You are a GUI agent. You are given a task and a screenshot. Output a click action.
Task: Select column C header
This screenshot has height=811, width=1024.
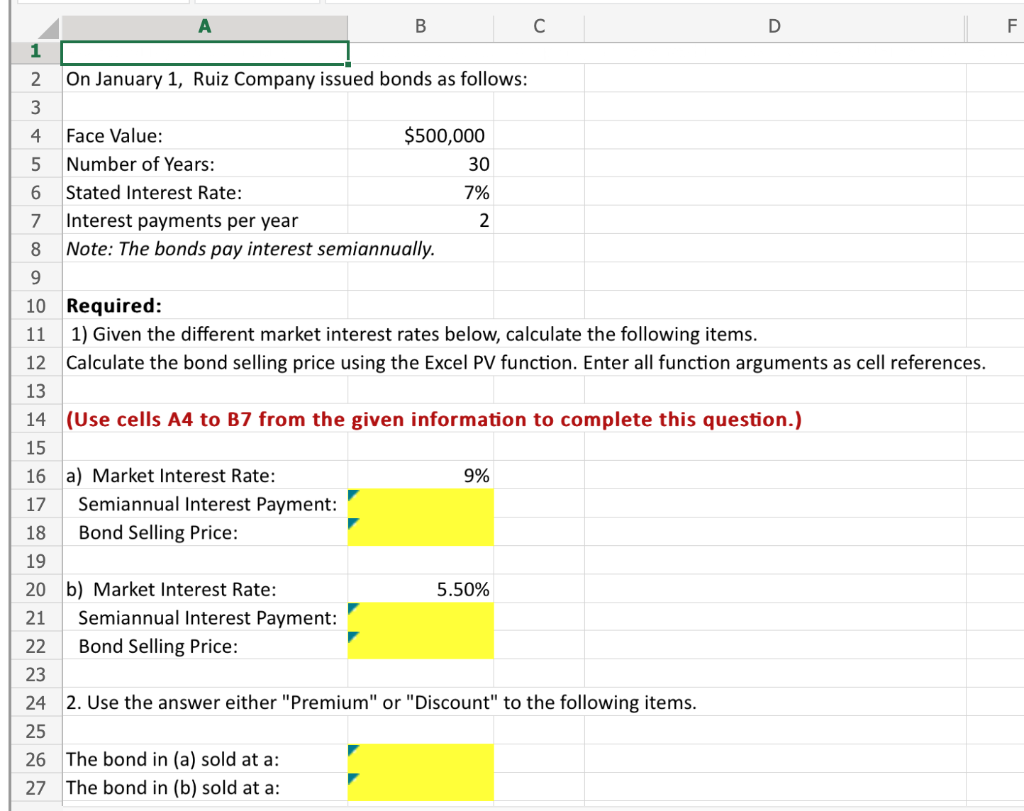(x=539, y=26)
